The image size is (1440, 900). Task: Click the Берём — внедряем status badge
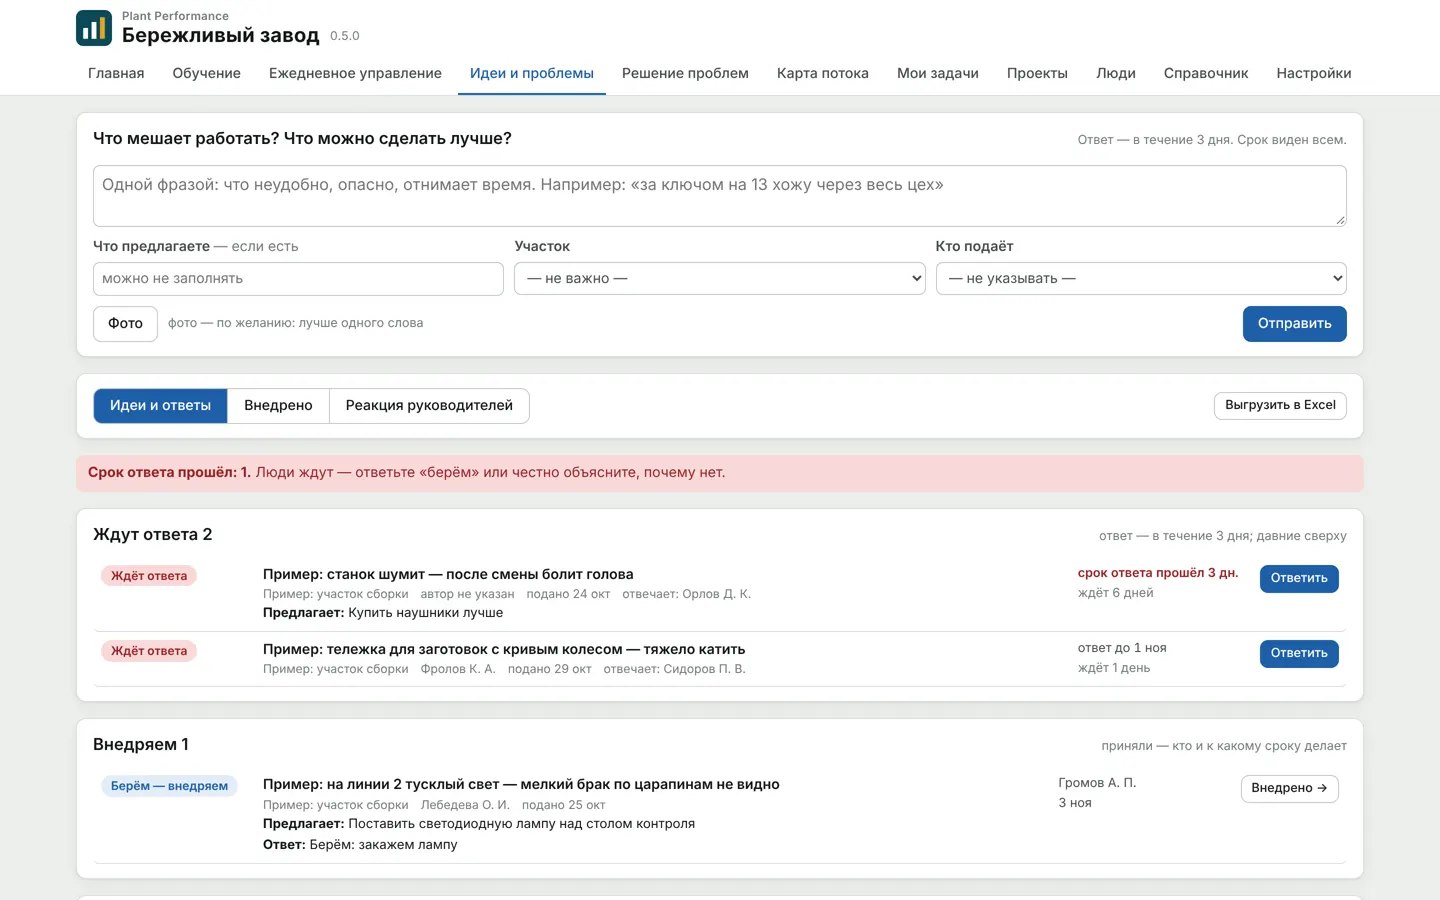(x=169, y=786)
